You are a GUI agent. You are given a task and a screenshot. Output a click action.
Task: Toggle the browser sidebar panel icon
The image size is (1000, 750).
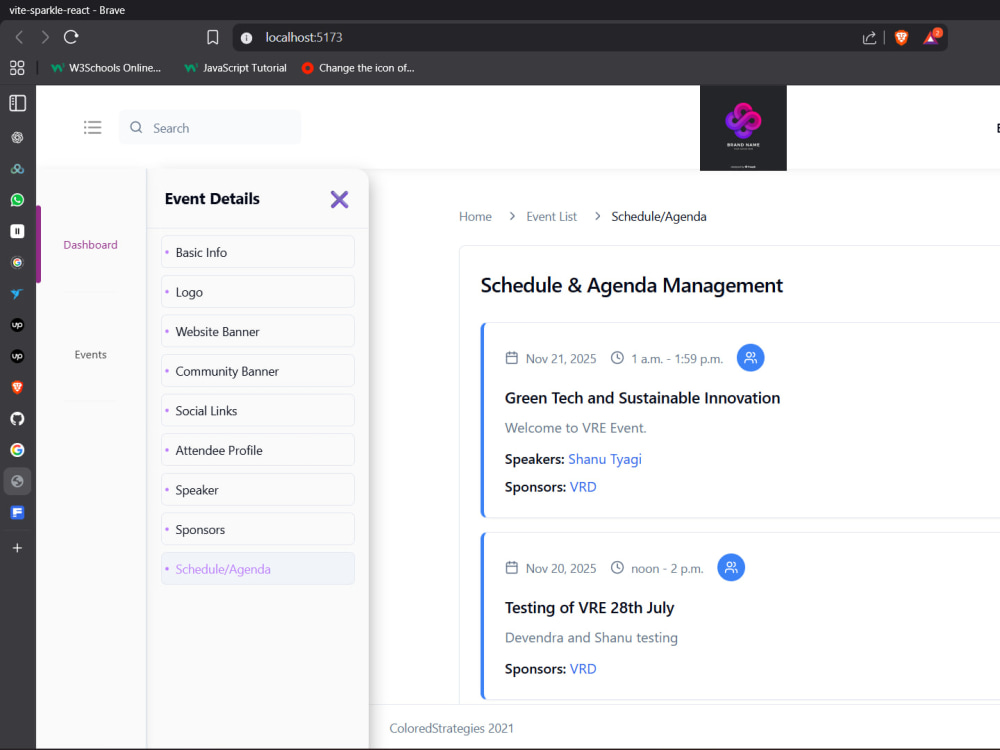pos(17,103)
